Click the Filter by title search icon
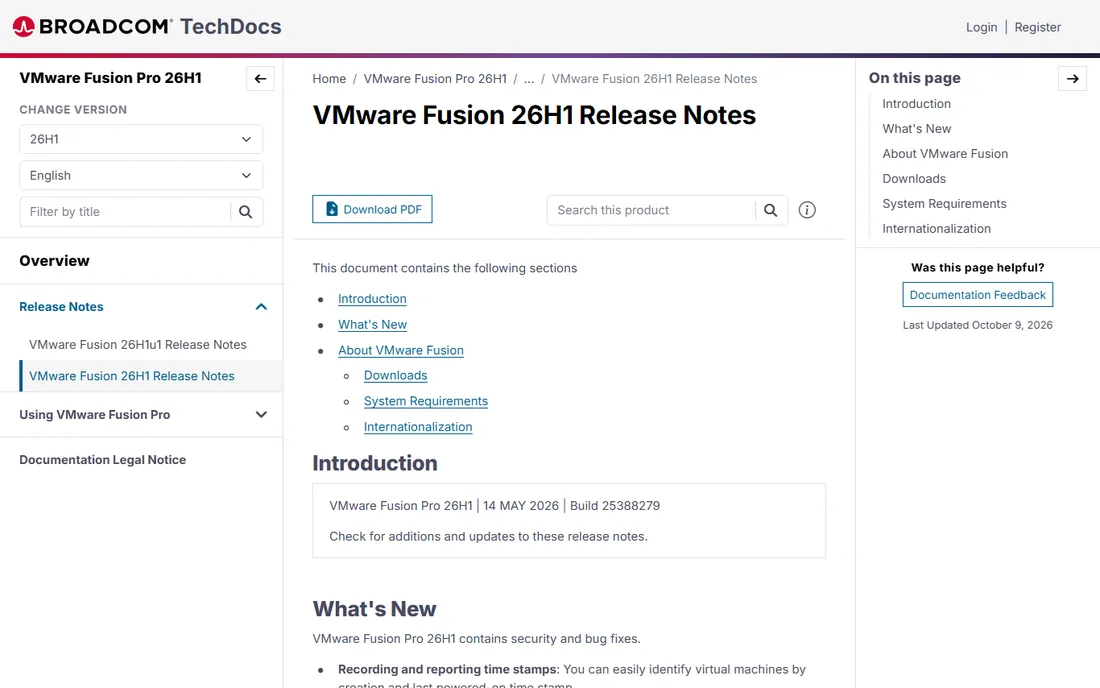 246,212
